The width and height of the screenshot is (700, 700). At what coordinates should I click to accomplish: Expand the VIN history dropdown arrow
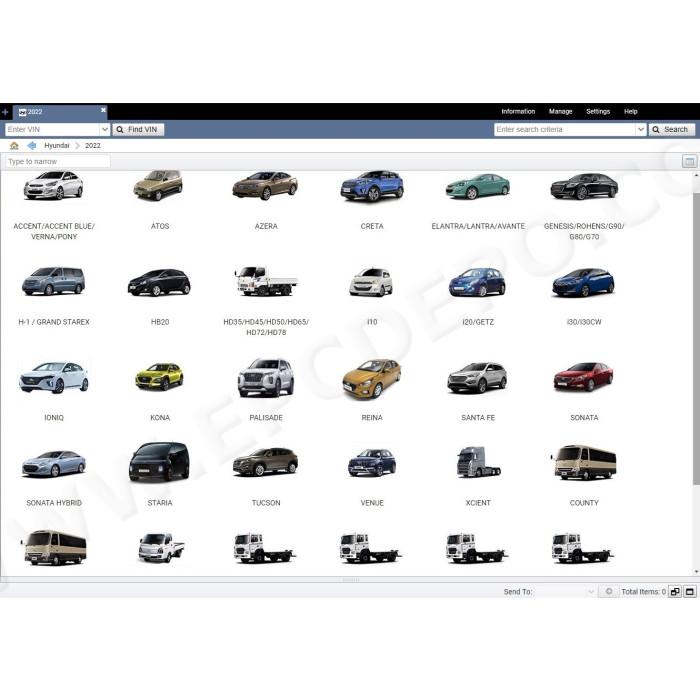click(x=104, y=129)
